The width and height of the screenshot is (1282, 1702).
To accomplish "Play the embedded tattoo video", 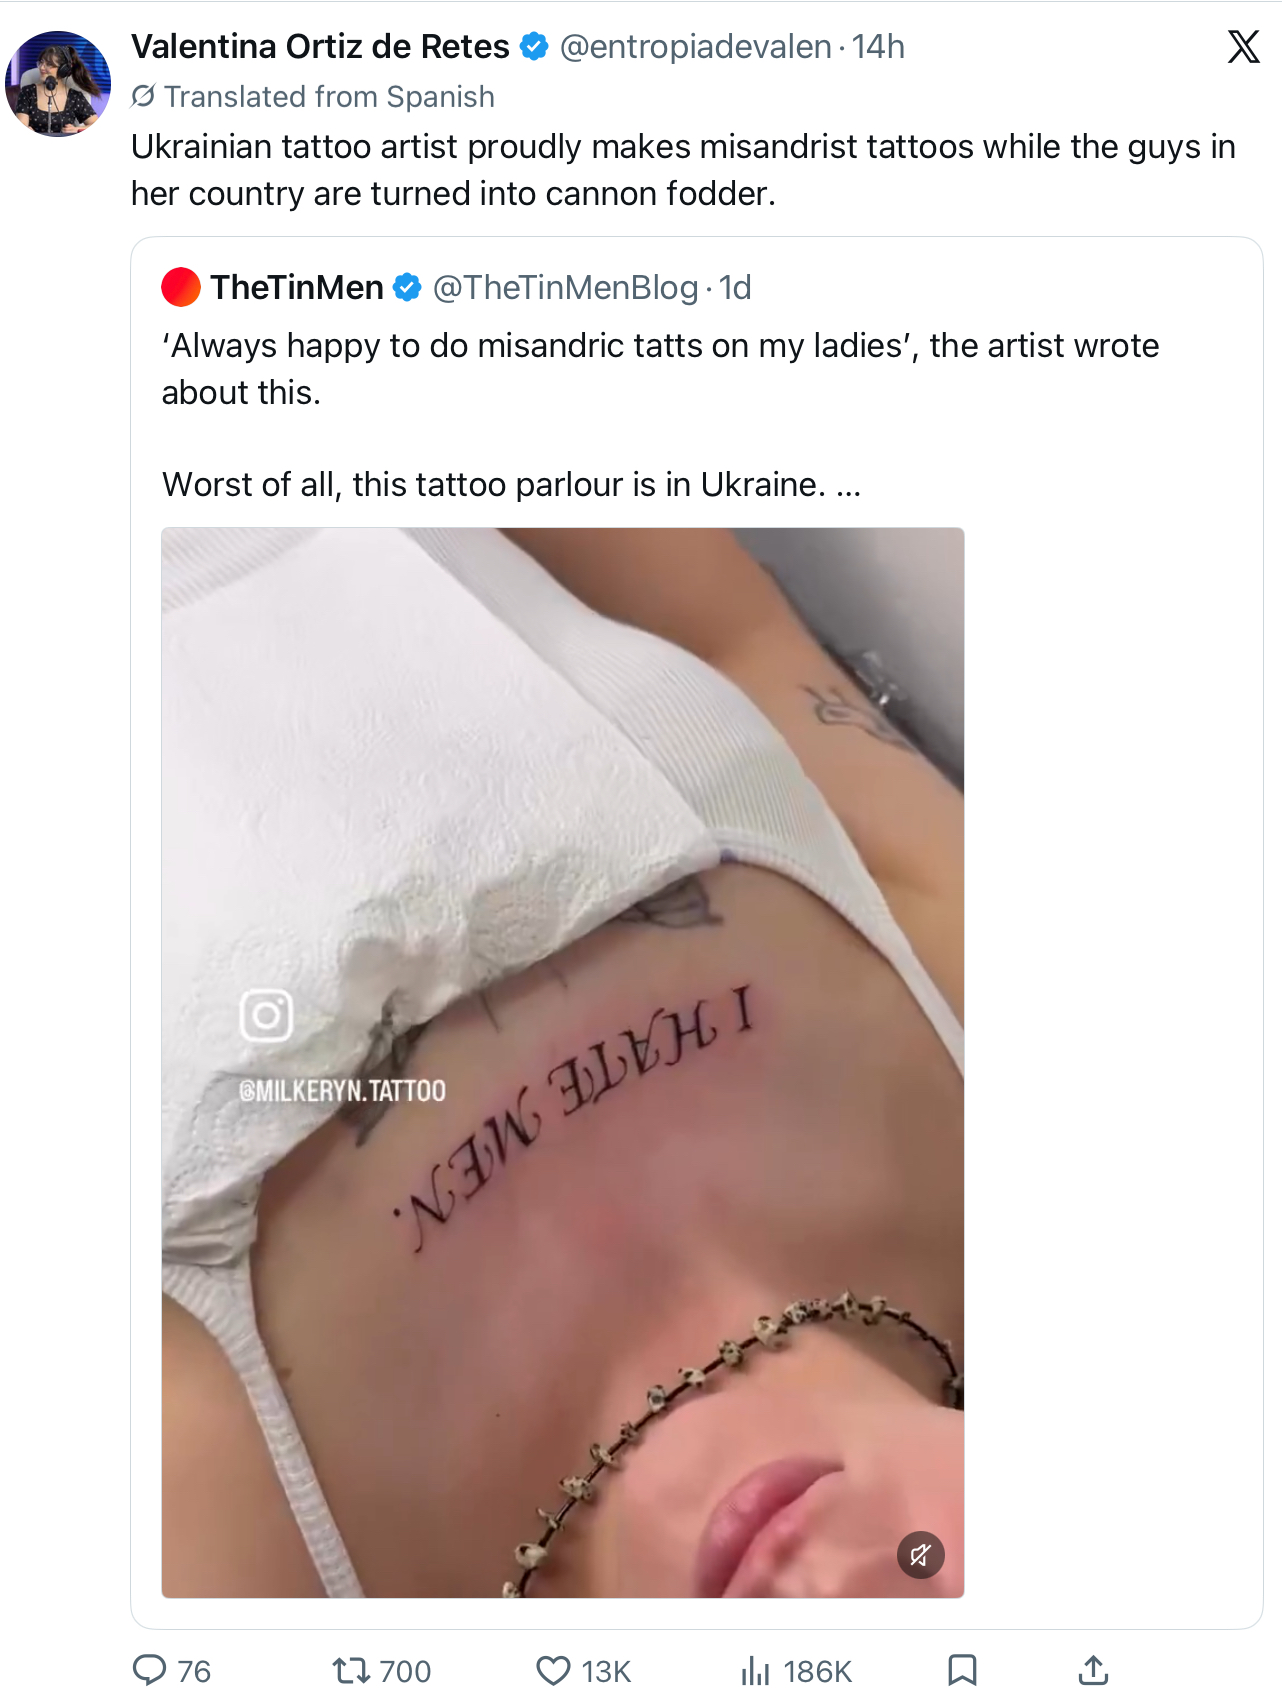I will (x=563, y=1062).
